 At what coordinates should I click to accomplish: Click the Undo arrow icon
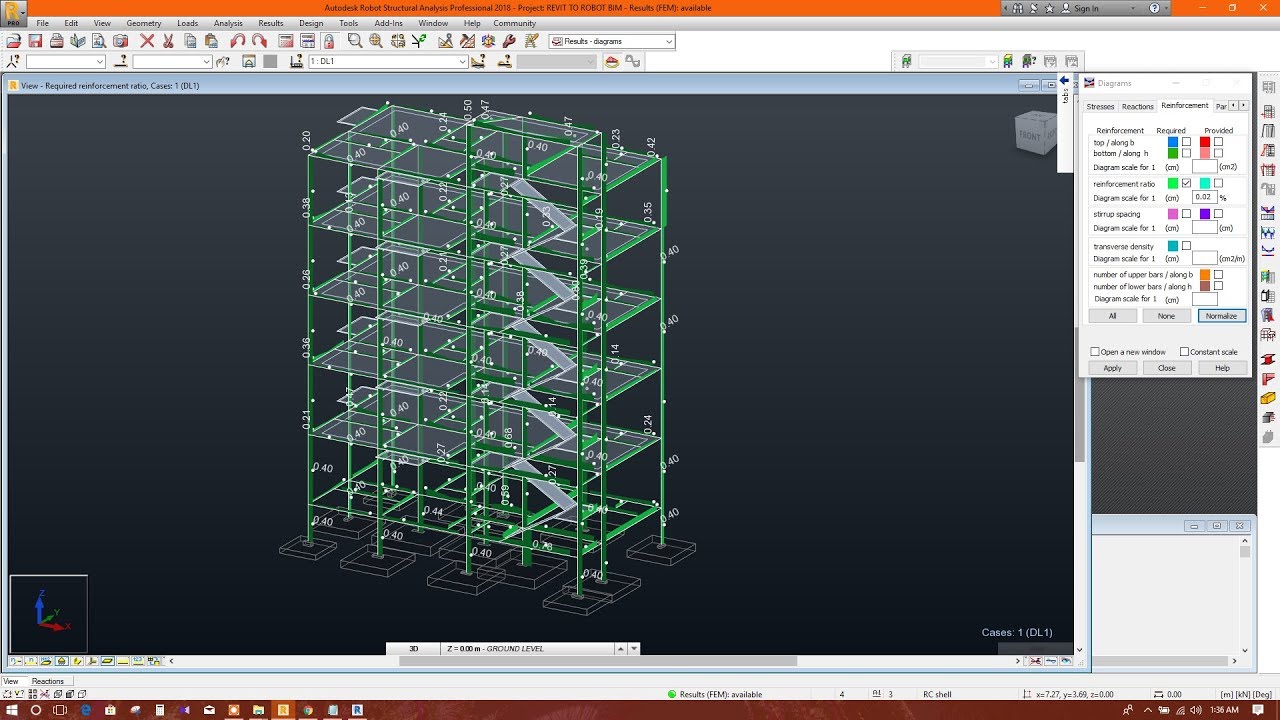coord(238,41)
